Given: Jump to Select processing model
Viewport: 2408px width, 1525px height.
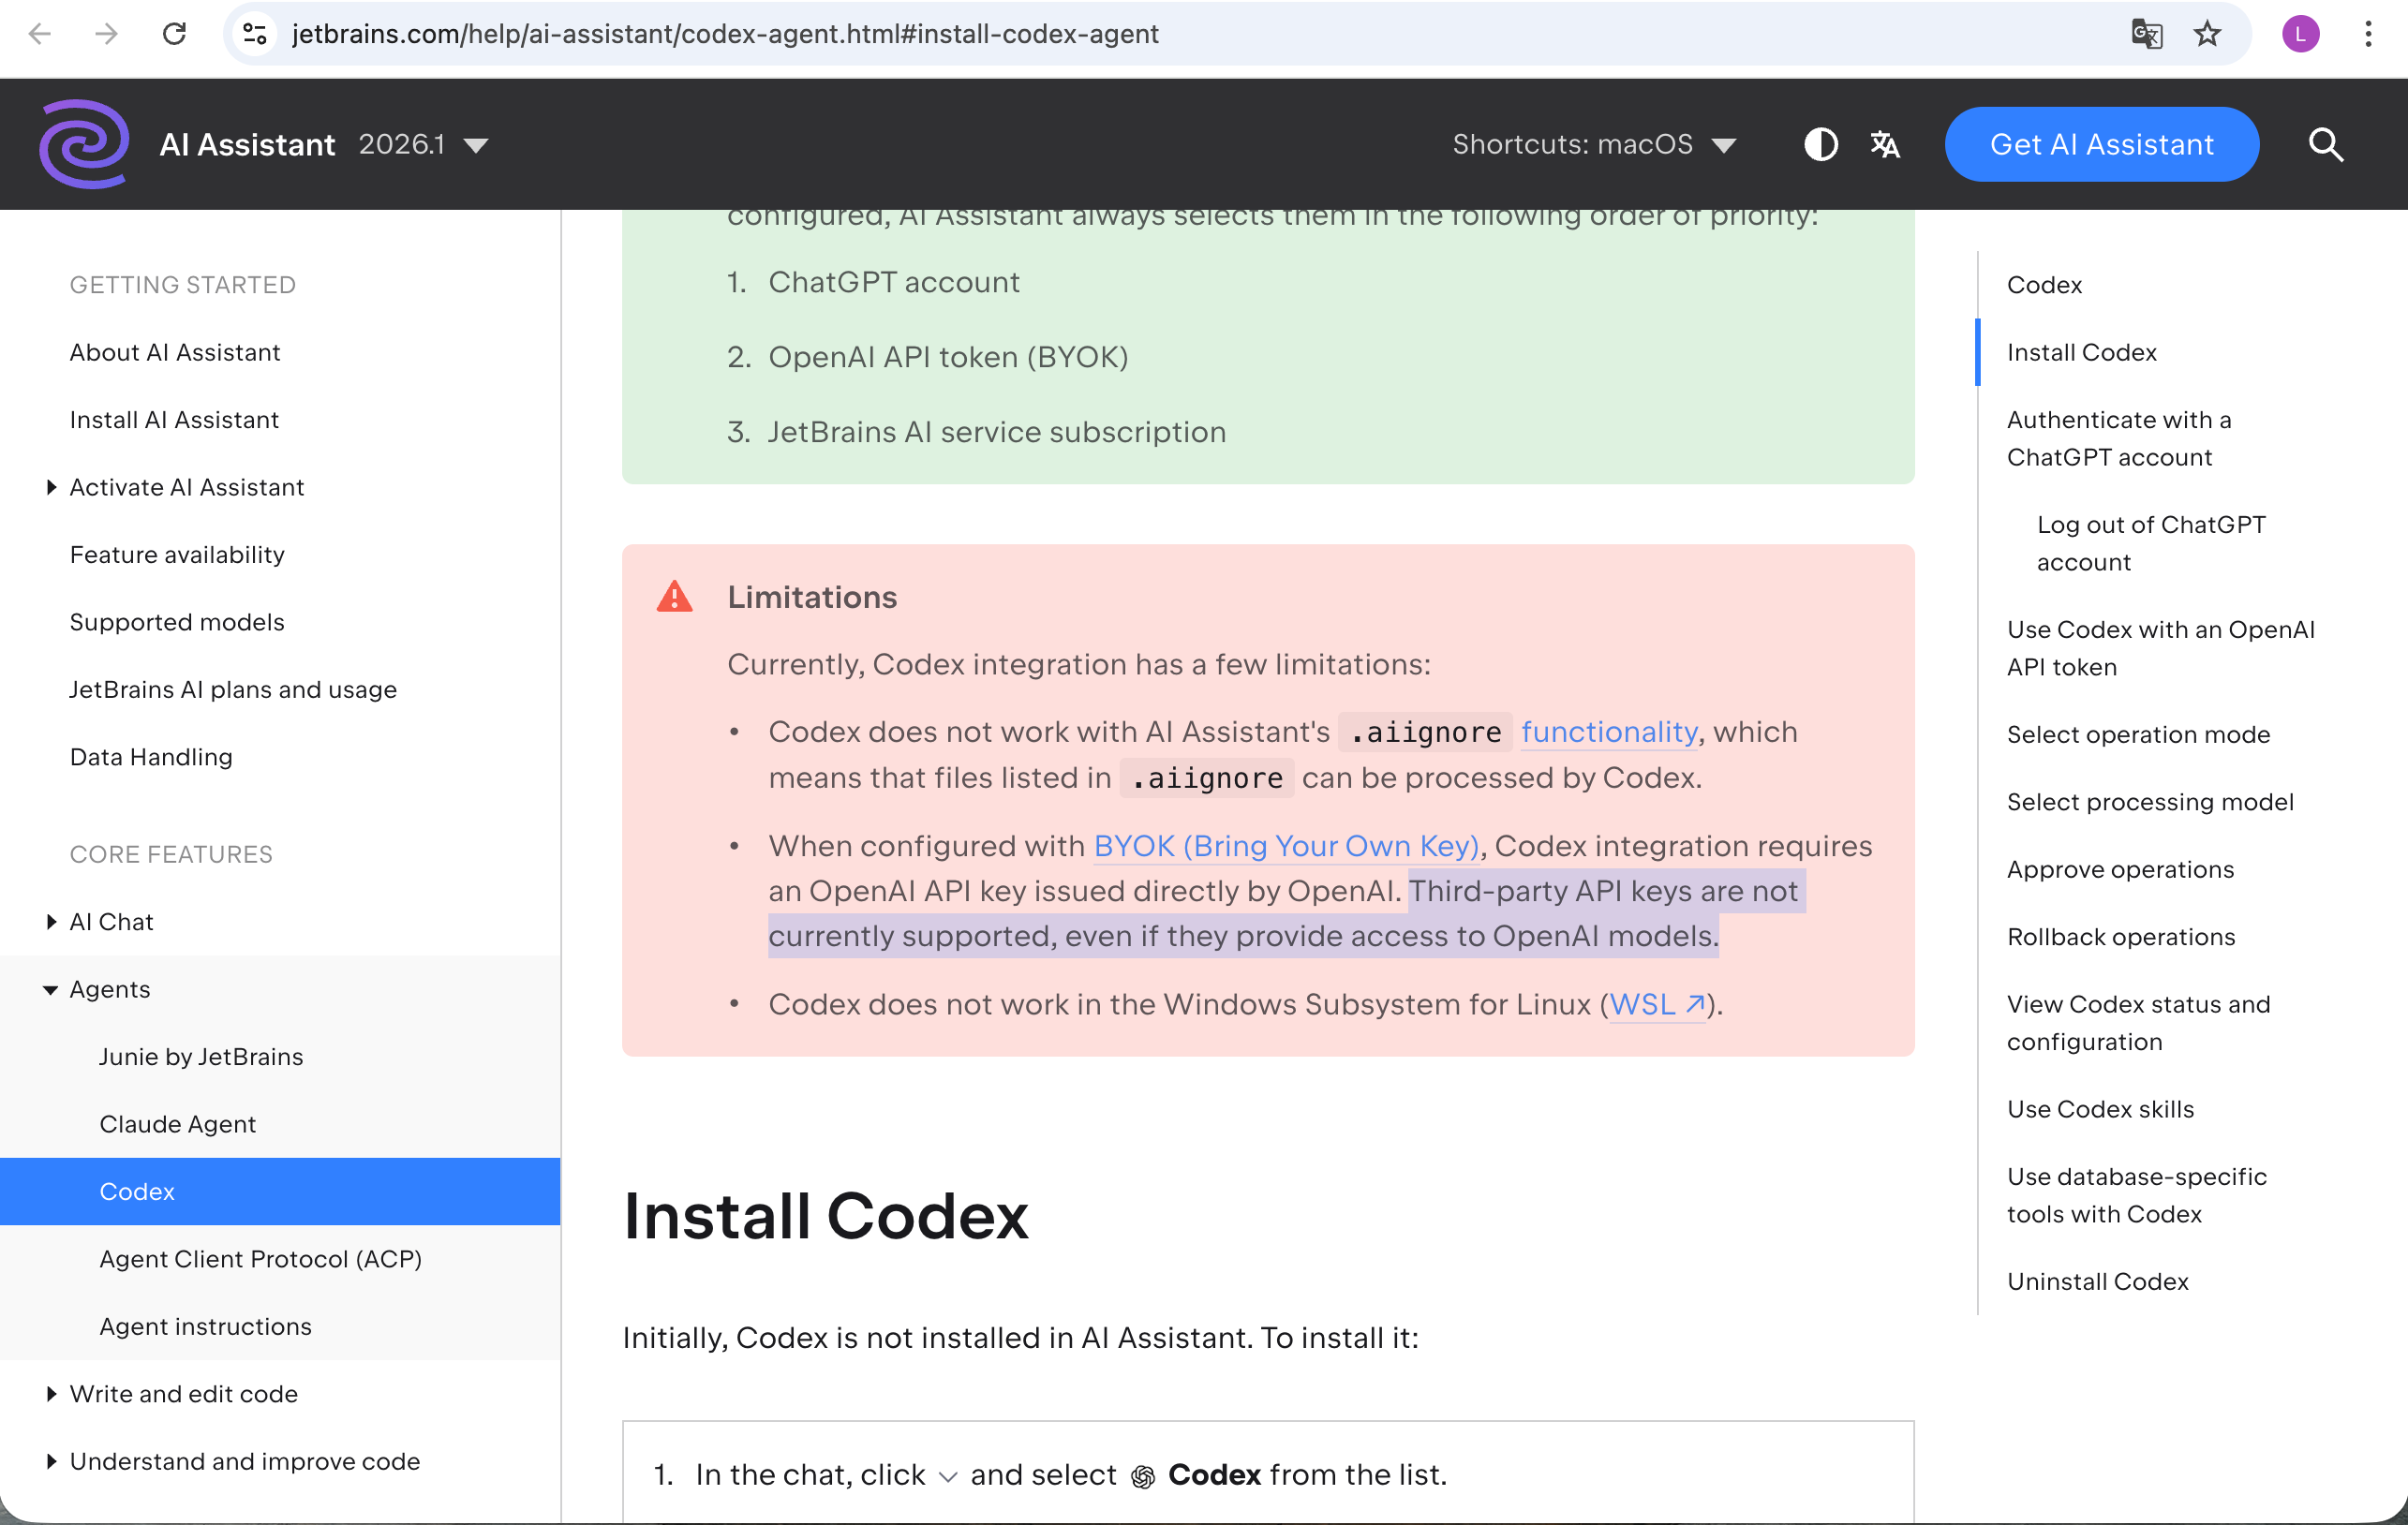Looking at the screenshot, I should point(2150,802).
